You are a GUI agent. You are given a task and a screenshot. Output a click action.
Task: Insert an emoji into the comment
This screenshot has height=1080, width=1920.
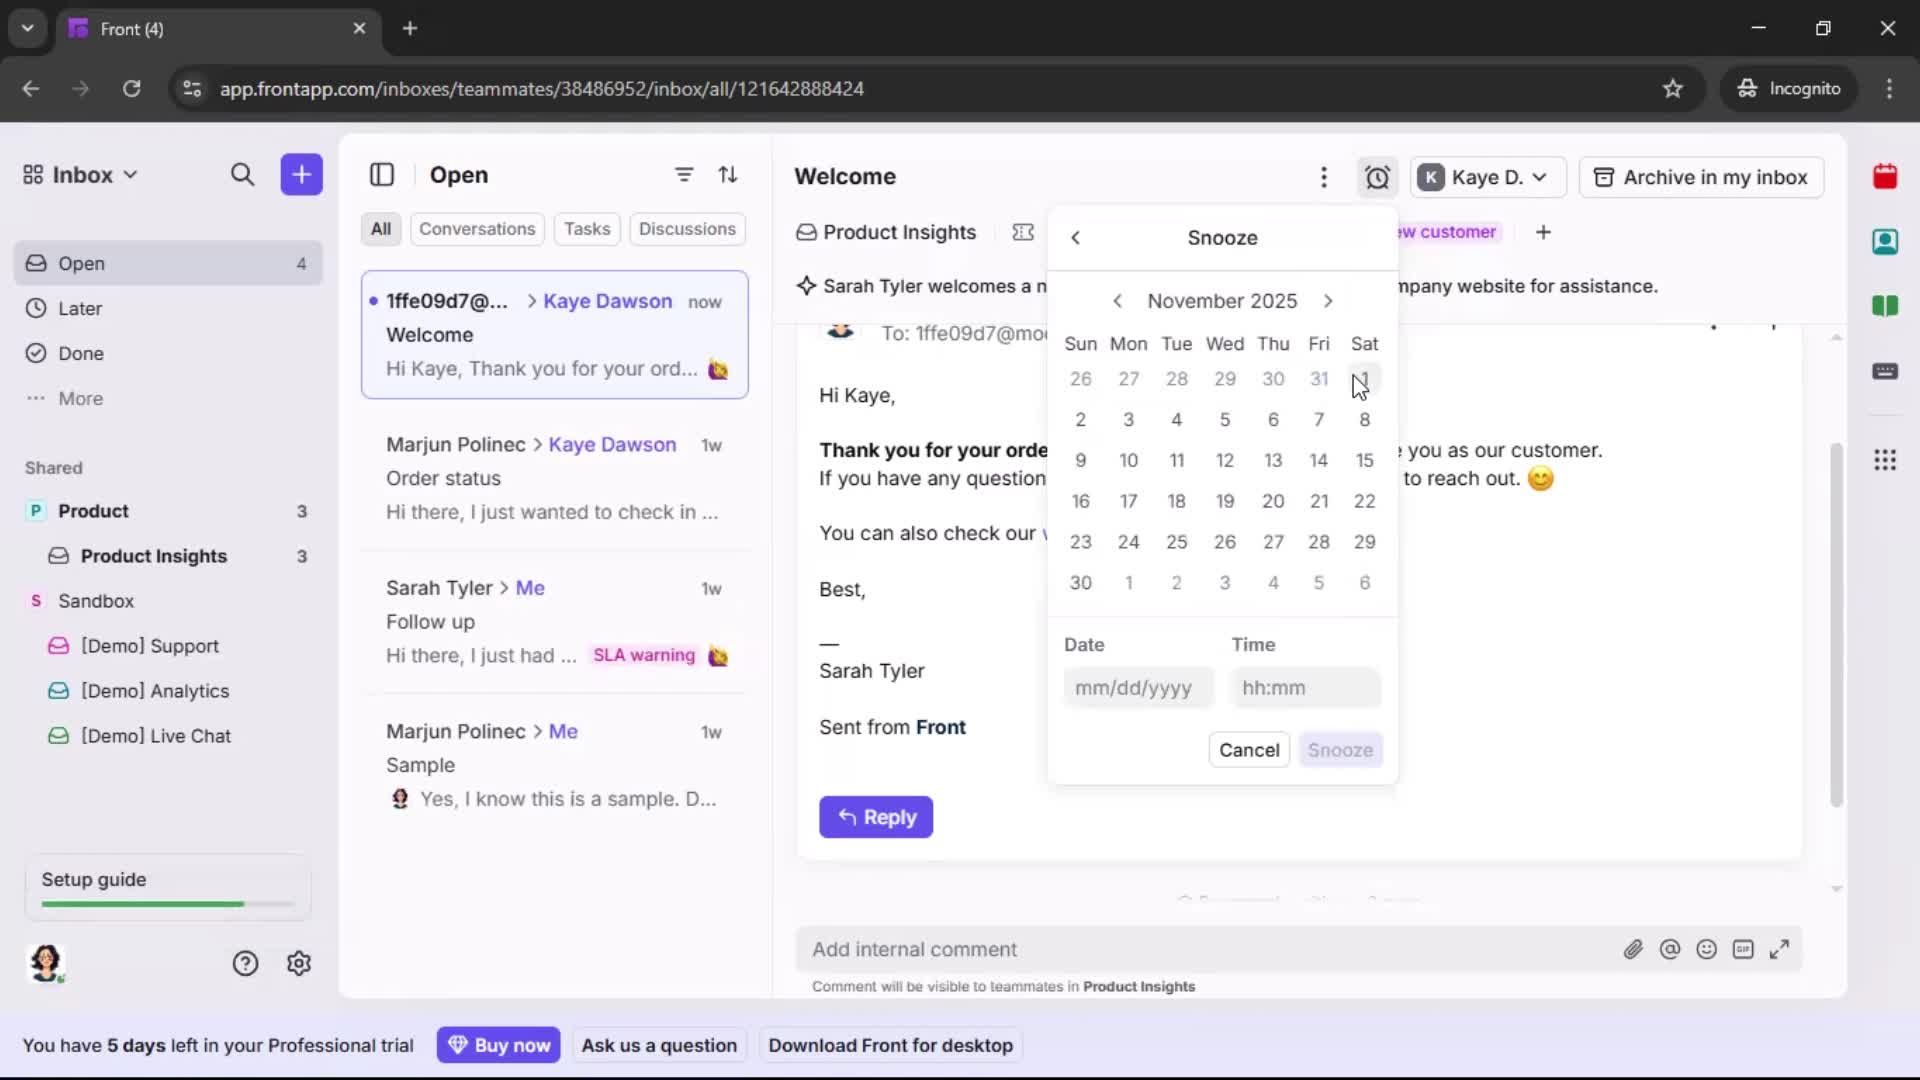pos(1706,949)
